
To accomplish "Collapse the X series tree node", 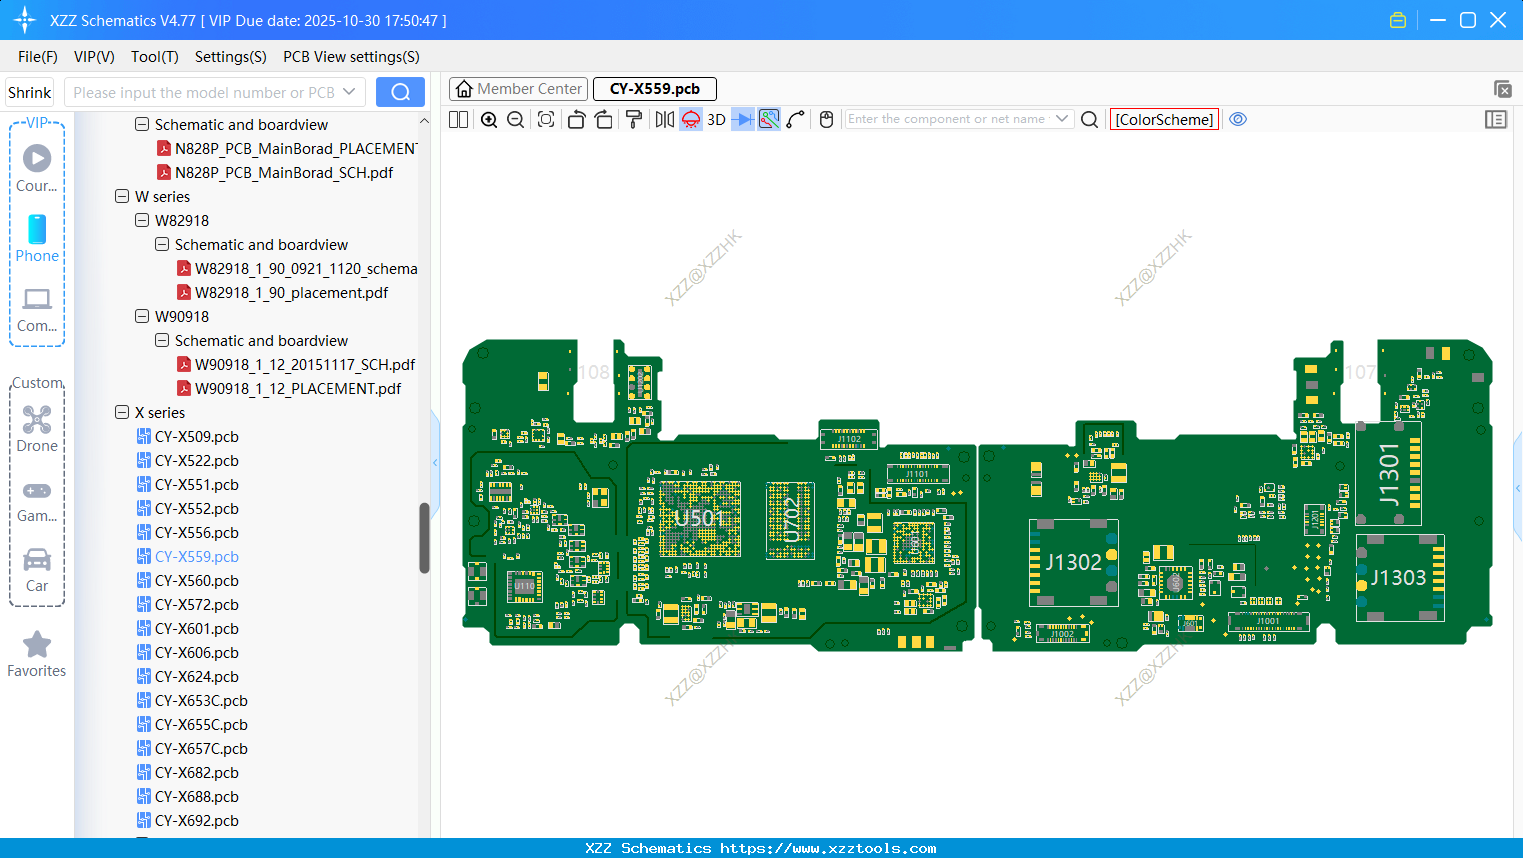I will point(122,412).
